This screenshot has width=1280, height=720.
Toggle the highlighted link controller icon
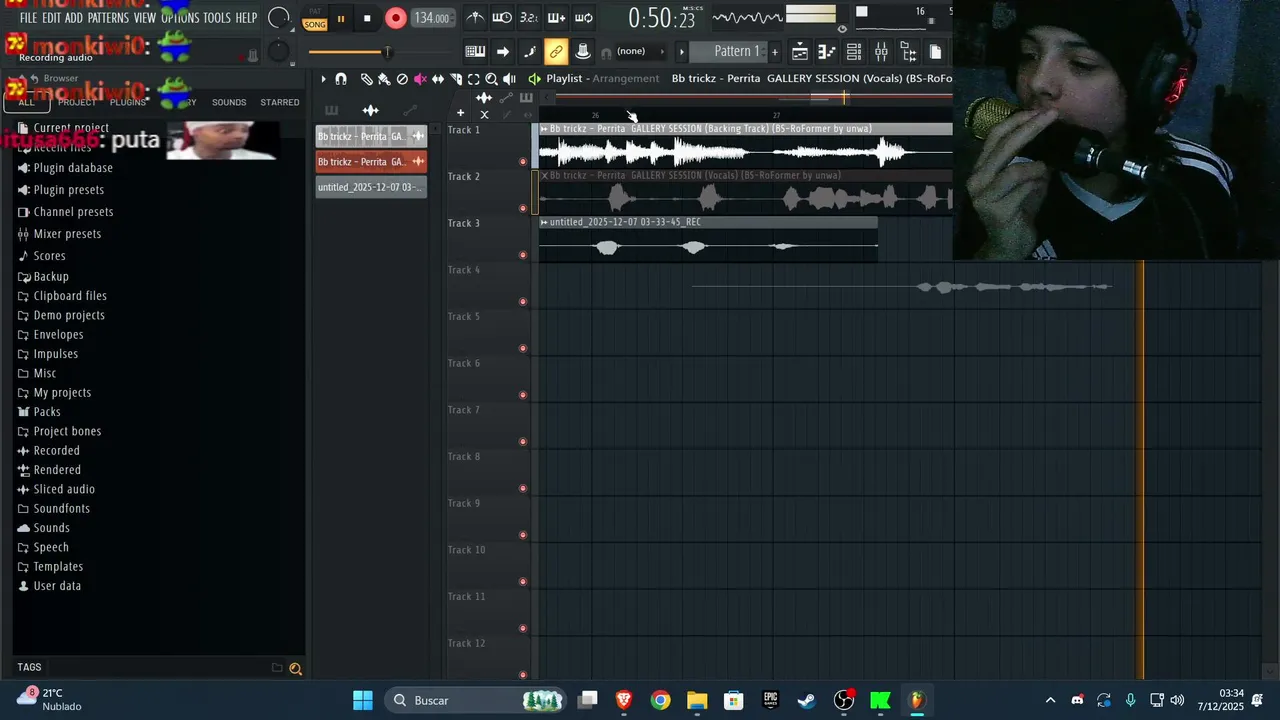556,52
